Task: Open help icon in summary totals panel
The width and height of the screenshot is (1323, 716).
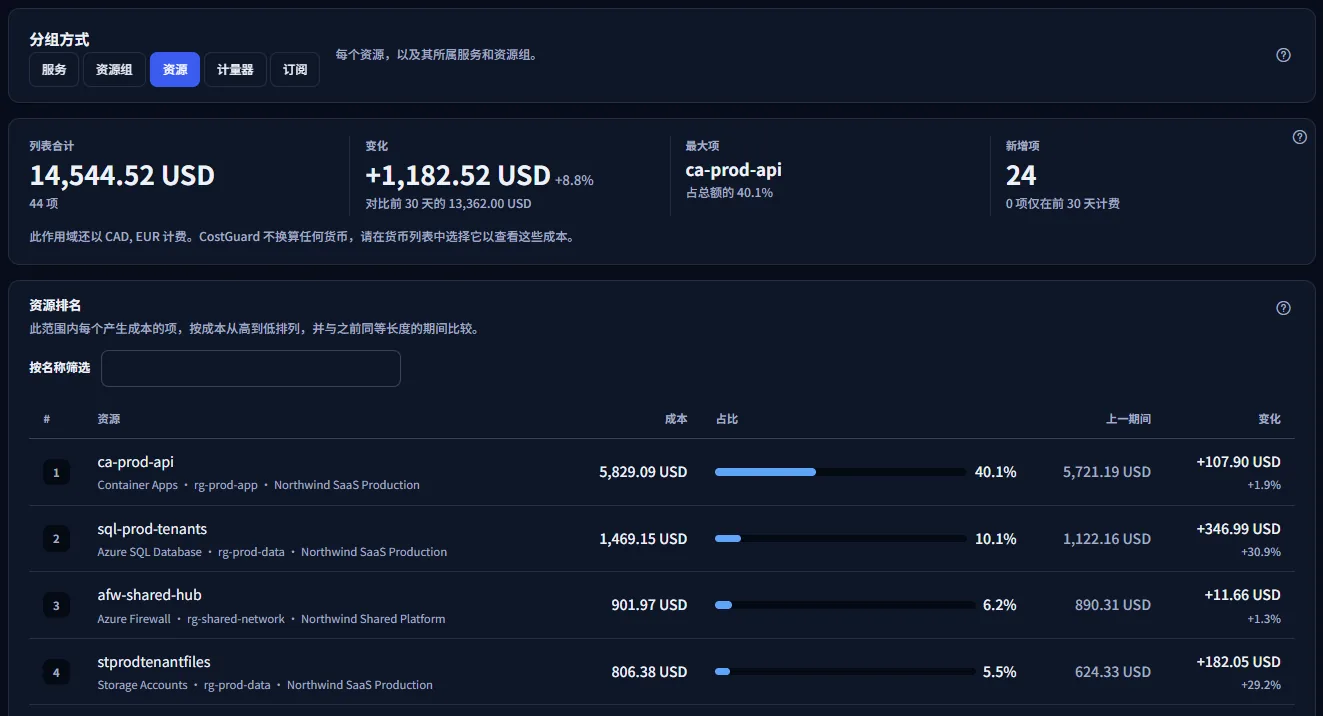Action: 1299,137
